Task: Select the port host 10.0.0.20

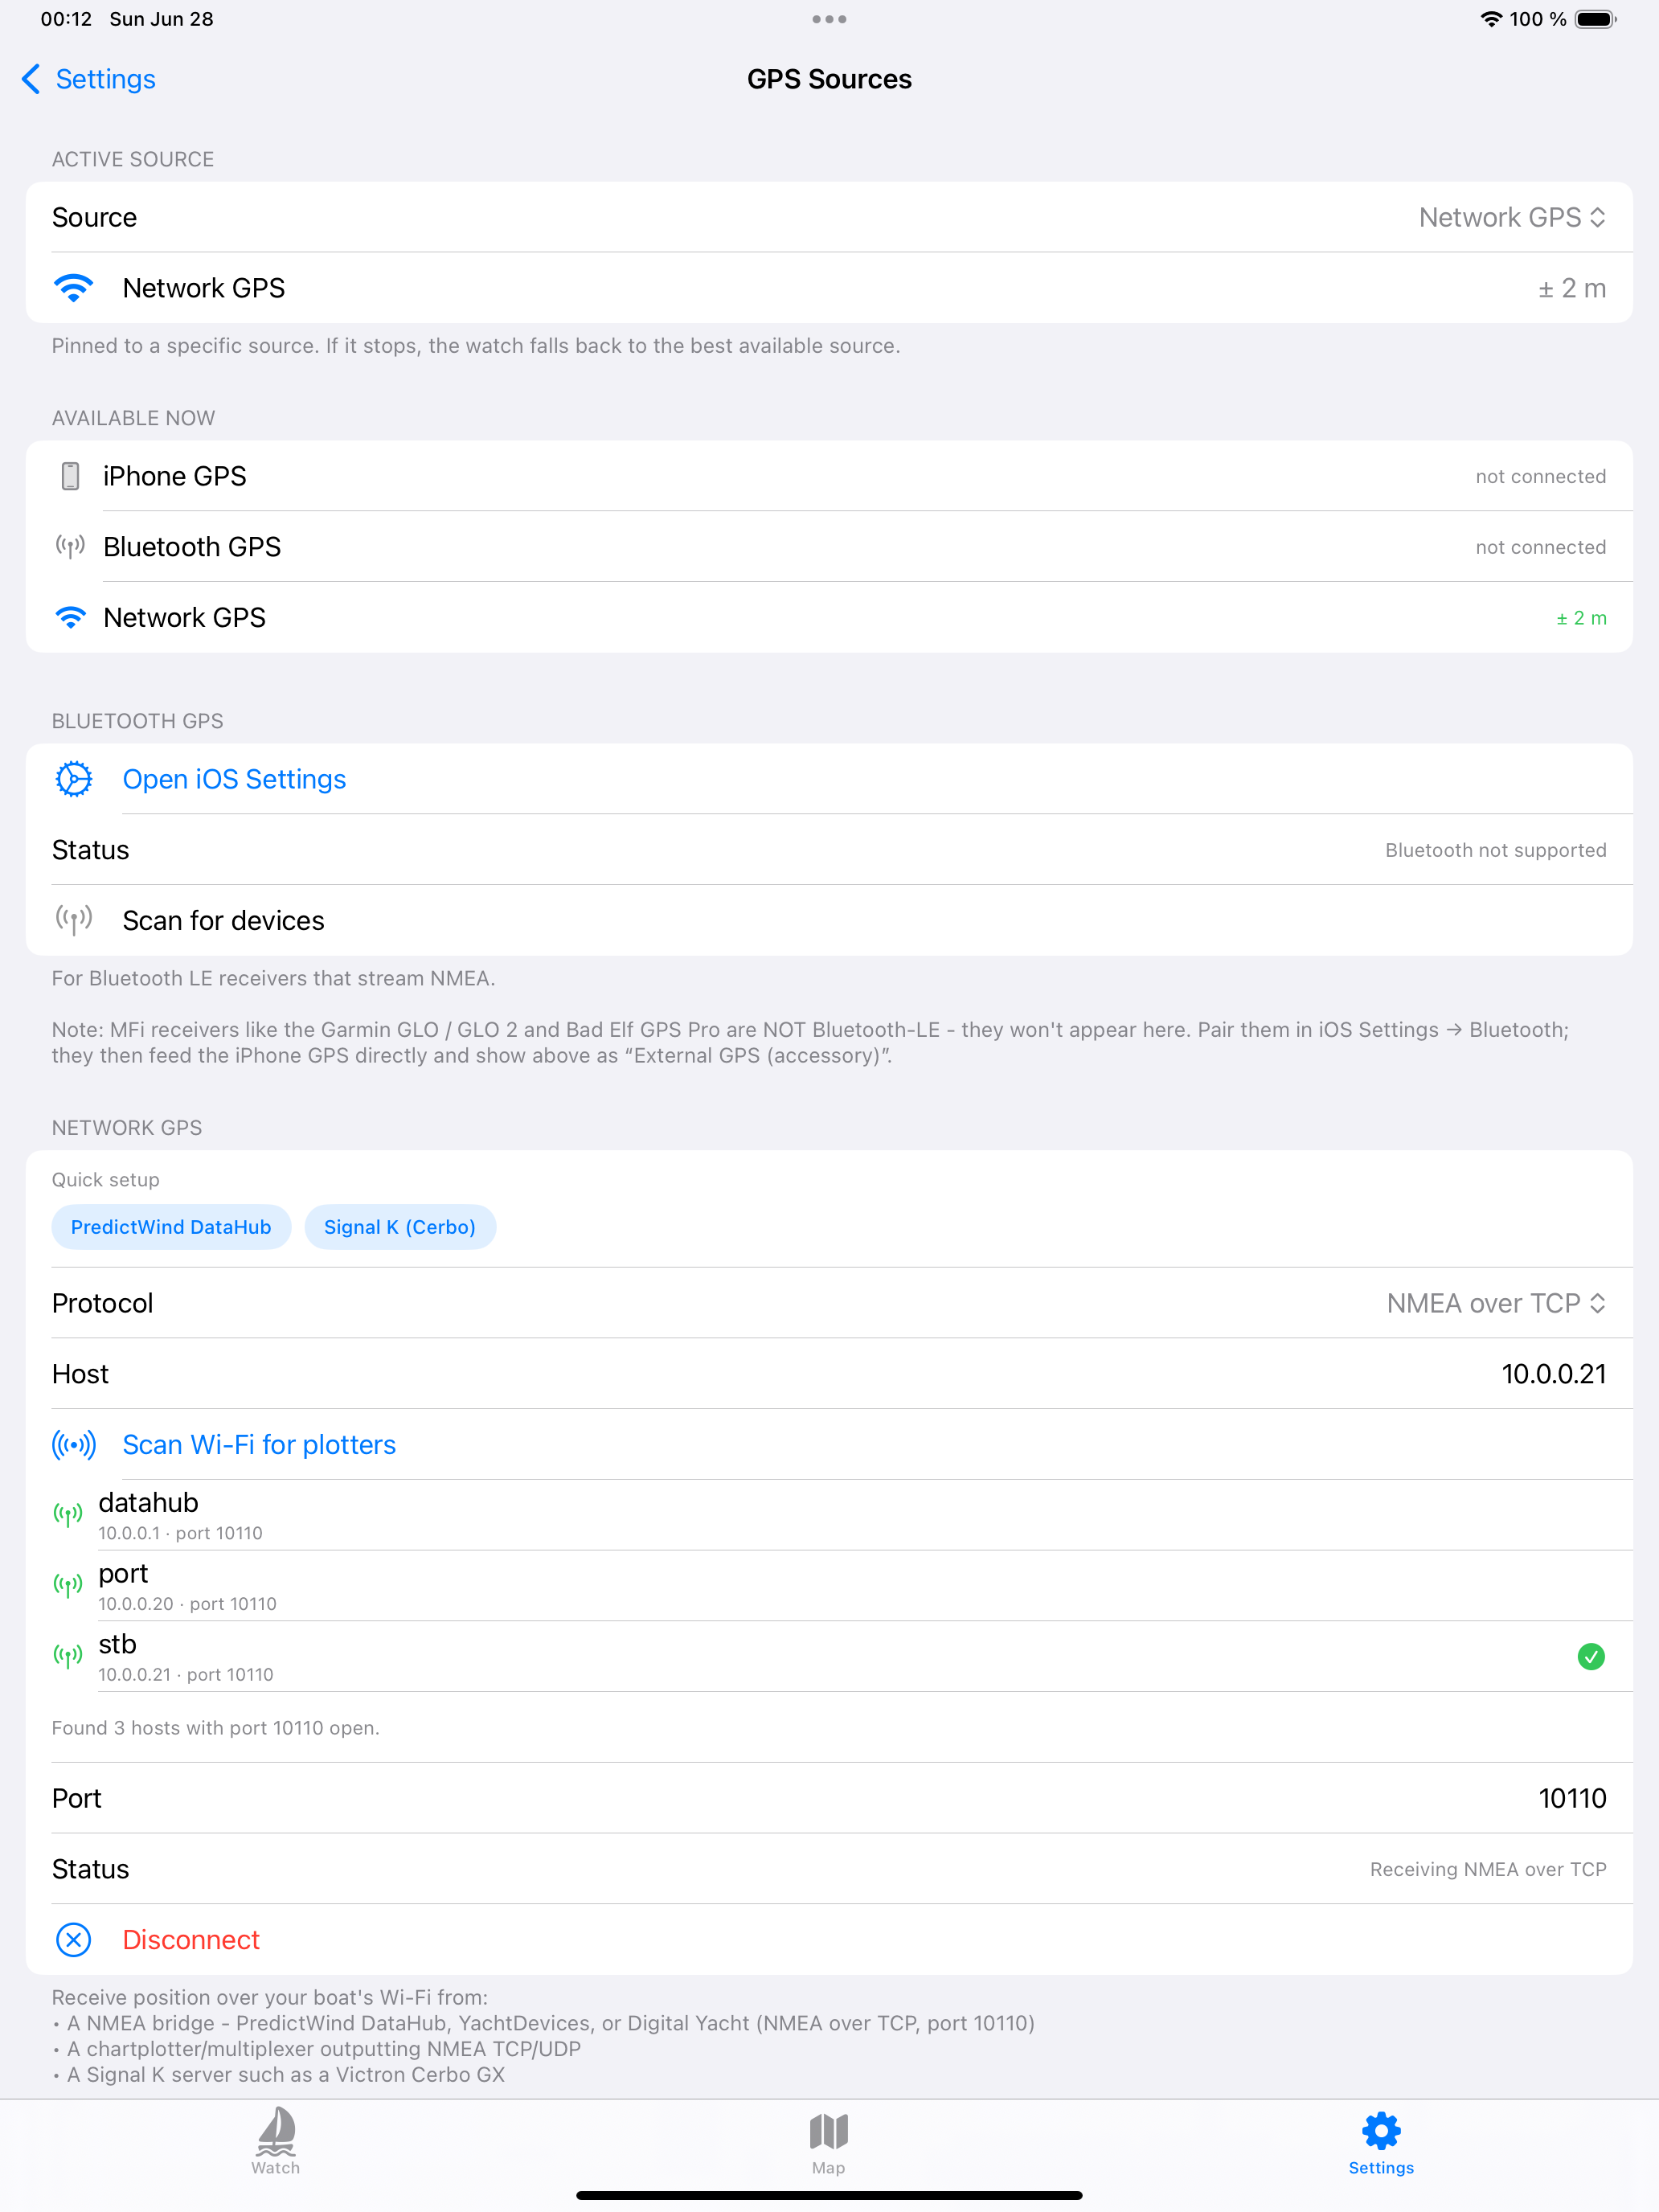Action: (x=829, y=1586)
